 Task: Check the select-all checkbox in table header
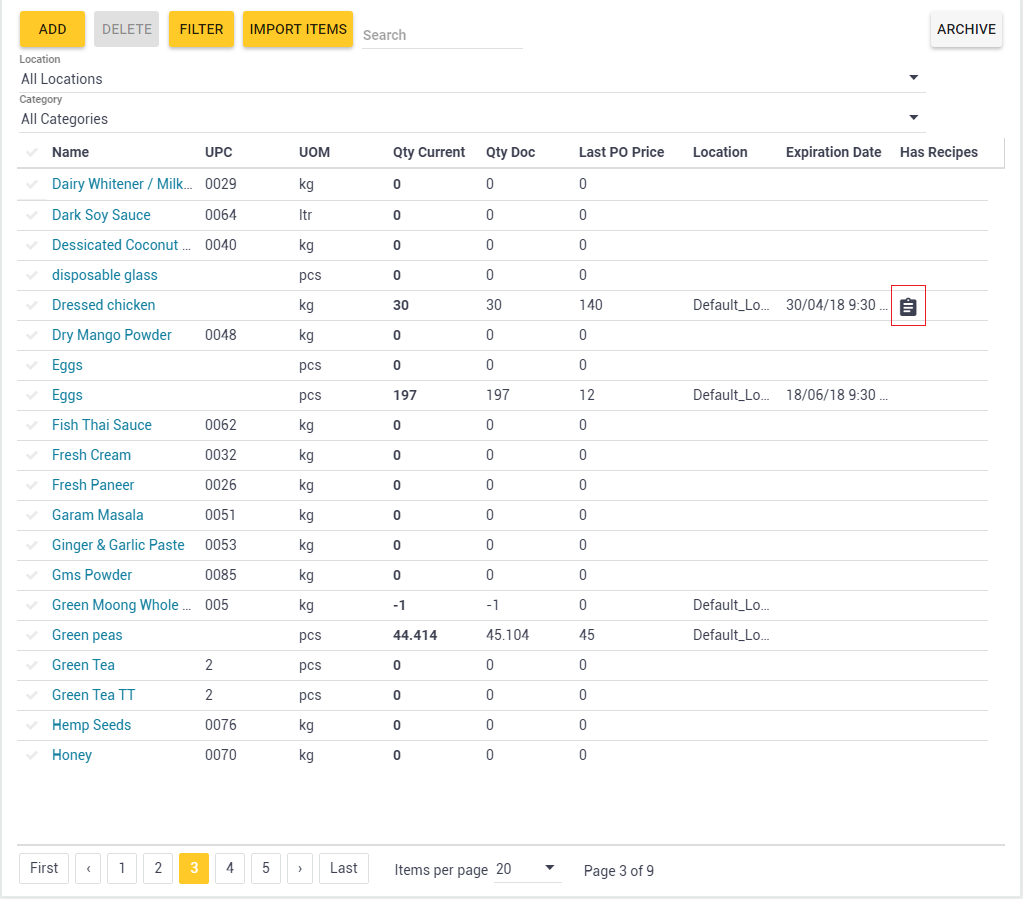pyautogui.click(x=31, y=152)
